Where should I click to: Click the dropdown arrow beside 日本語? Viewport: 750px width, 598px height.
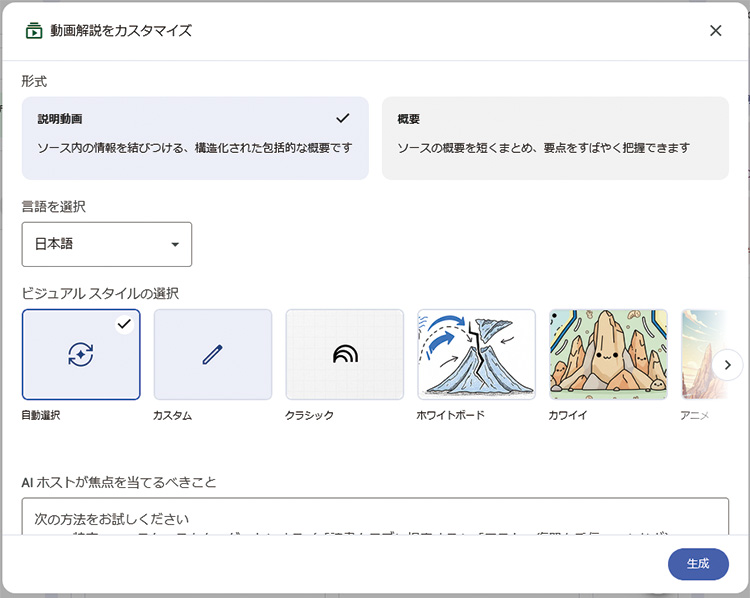(x=175, y=245)
